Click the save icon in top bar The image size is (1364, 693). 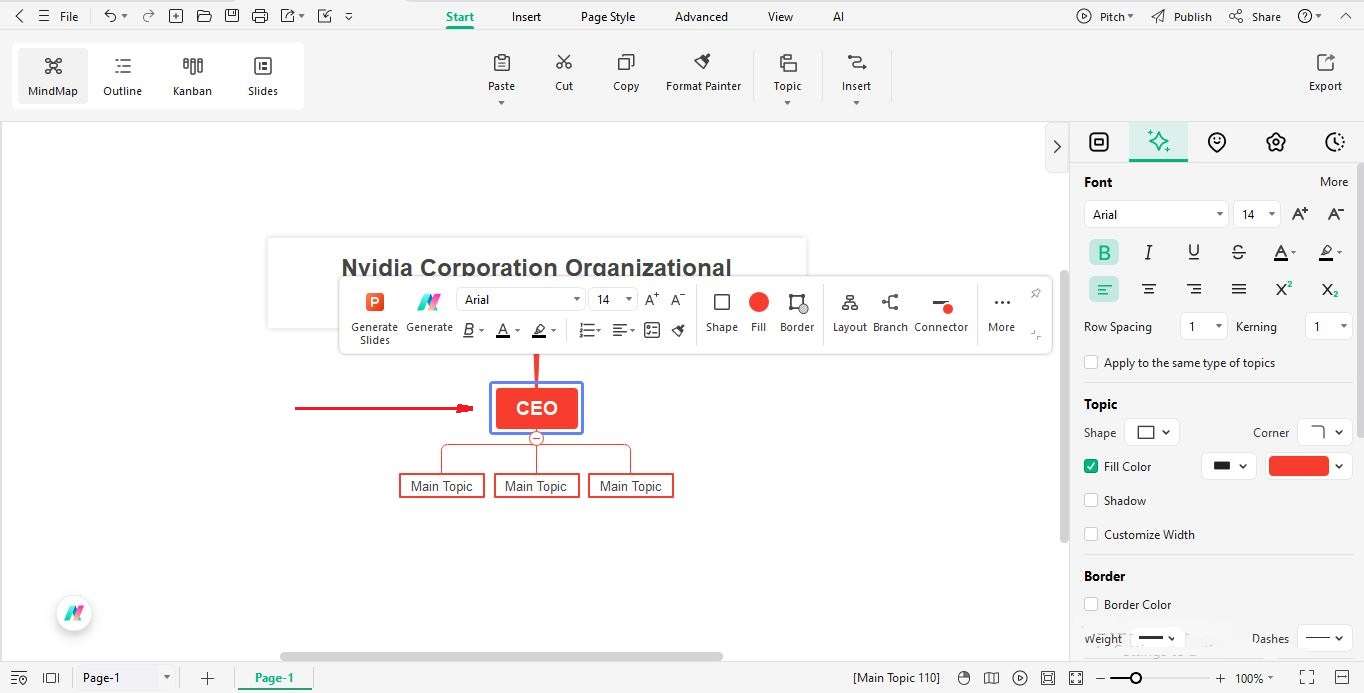[x=232, y=16]
